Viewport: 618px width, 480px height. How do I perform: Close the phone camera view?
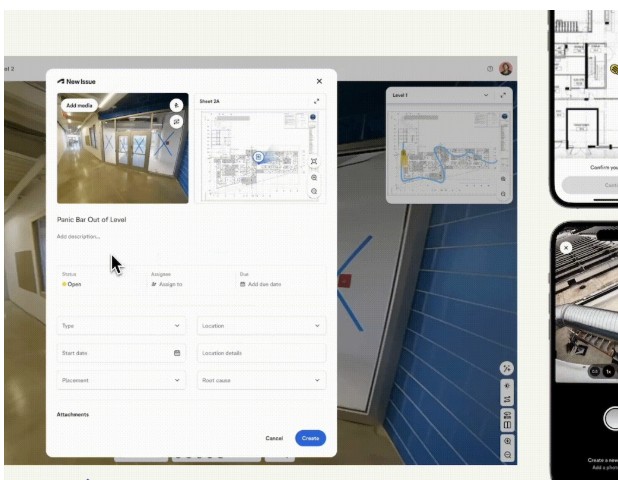(x=566, y=248)
